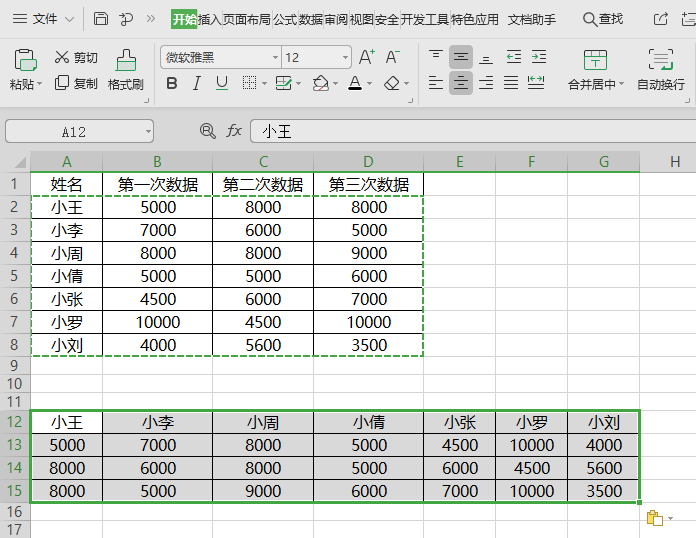Click the fx insert function icon
This screenshot has width=696, height=538.
(234, 131)
